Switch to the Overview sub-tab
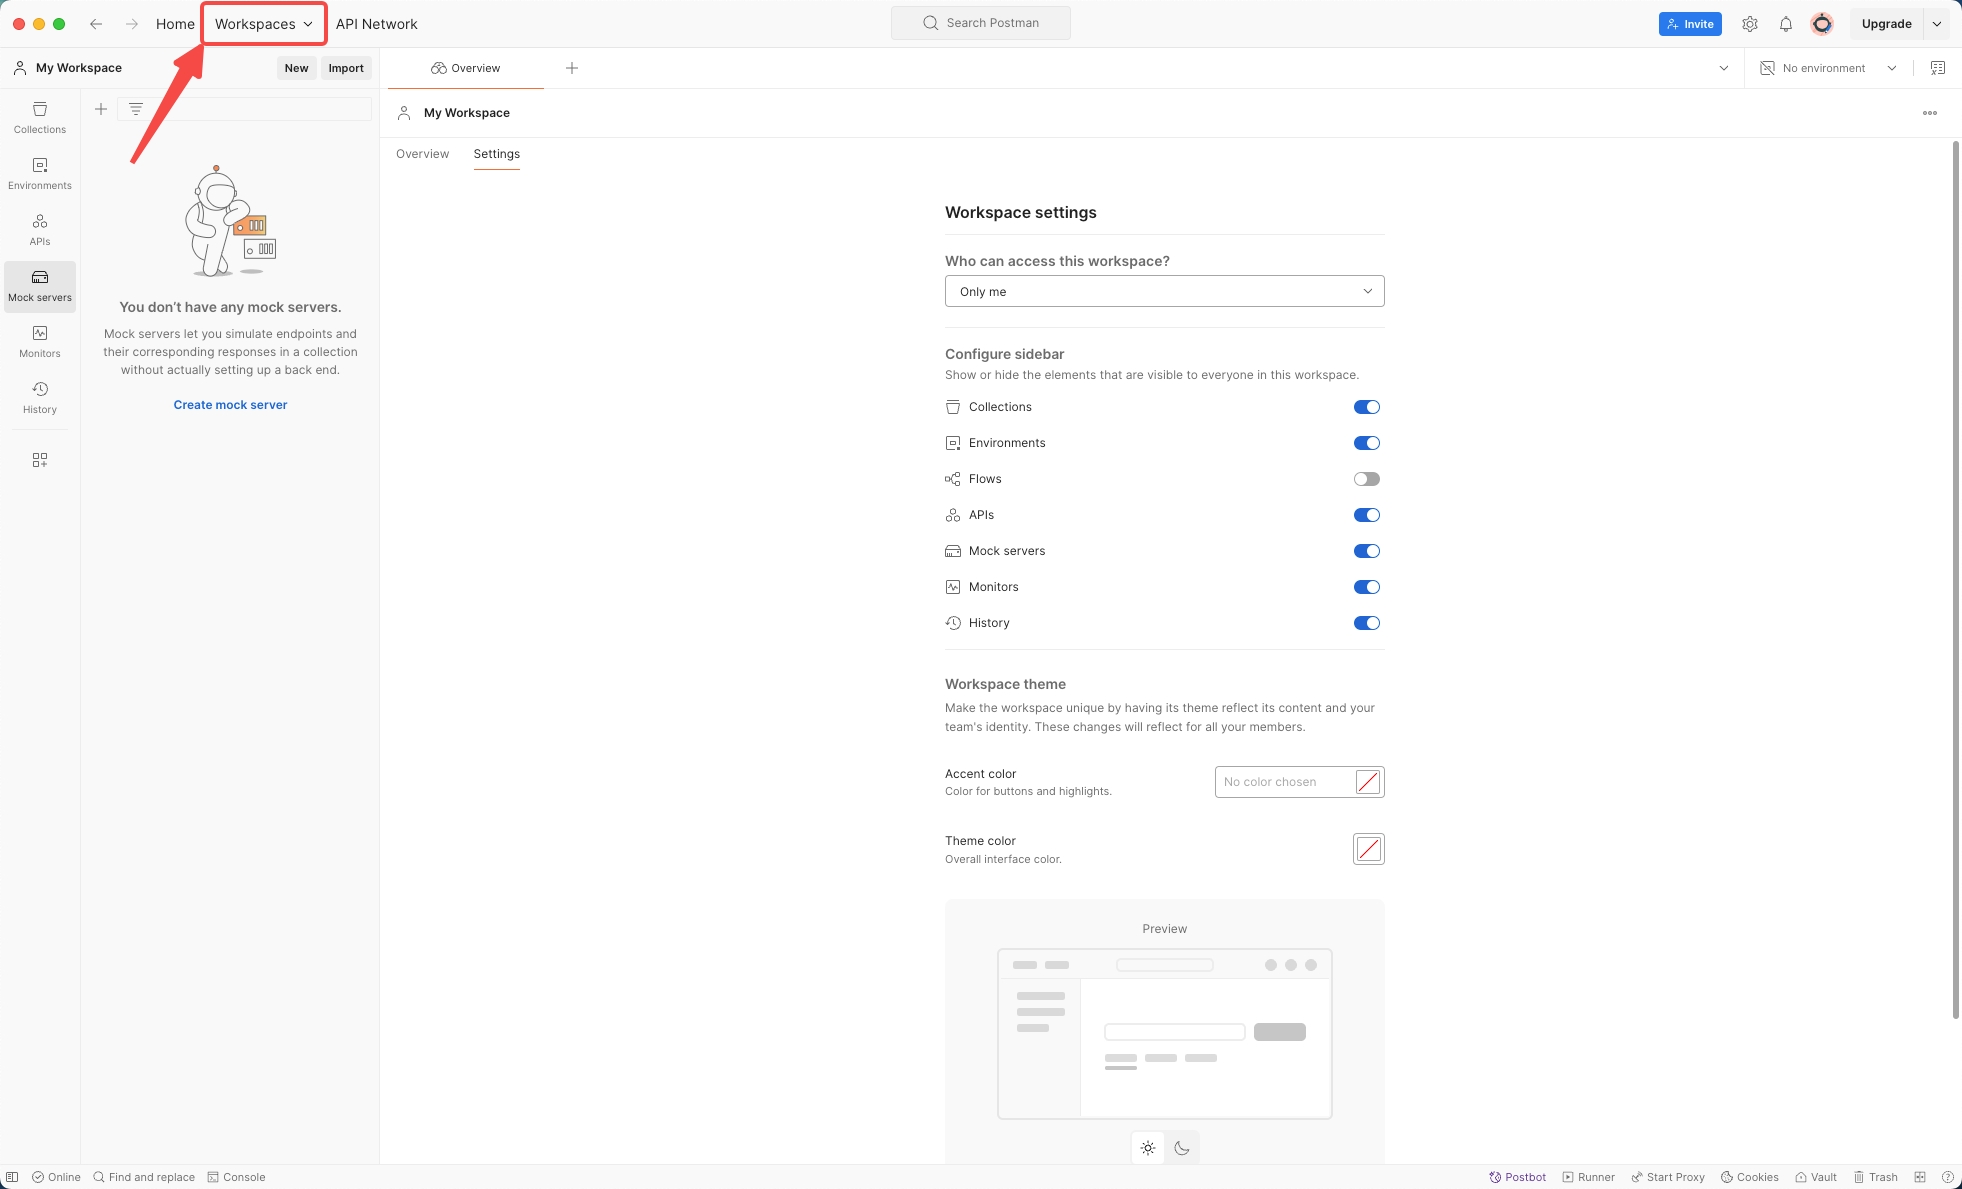The width and height of the screenshot is (1962, 1189). tap(423, 154)
